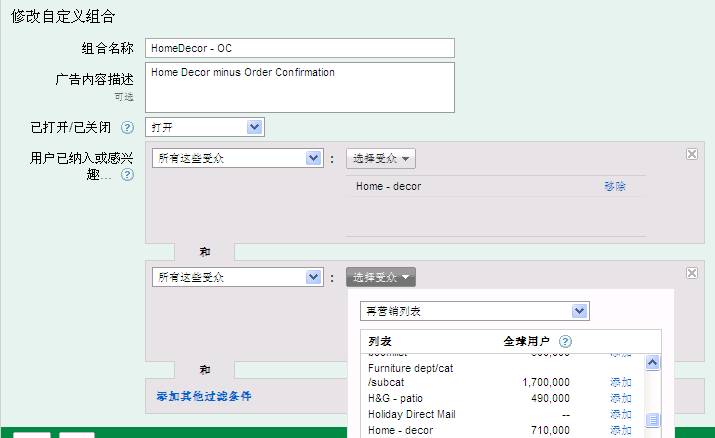
Task: Open help icon beside 全球用户 header
Action: point(565,341)
